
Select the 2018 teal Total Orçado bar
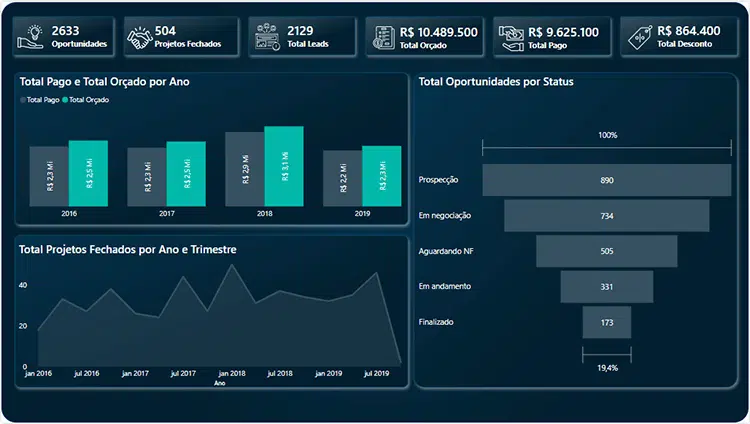pyautogui.click(x=283, y=167)
